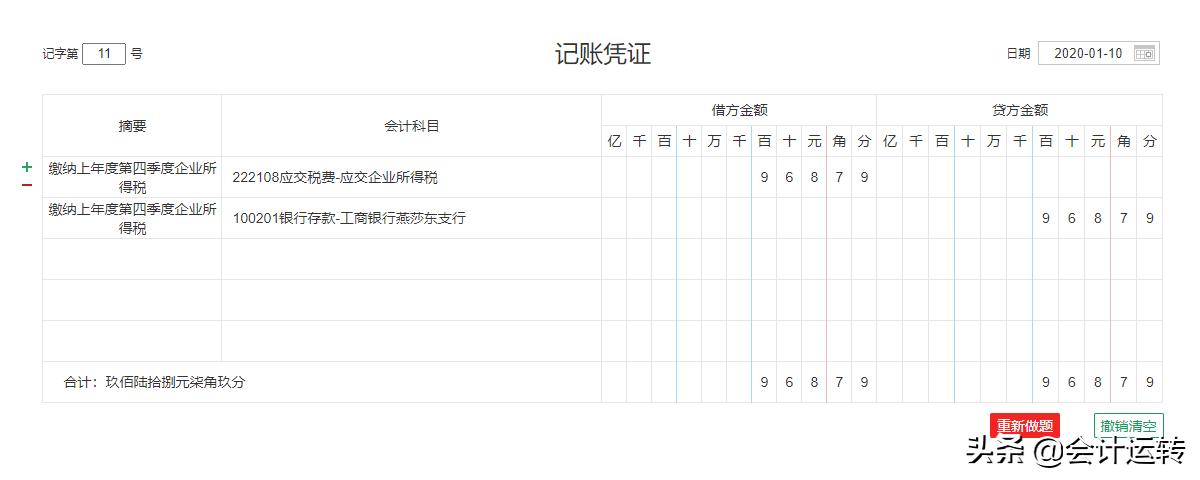Click the 摘要 column header
This screenshot has width=1200, height=480.
[132, 126]
